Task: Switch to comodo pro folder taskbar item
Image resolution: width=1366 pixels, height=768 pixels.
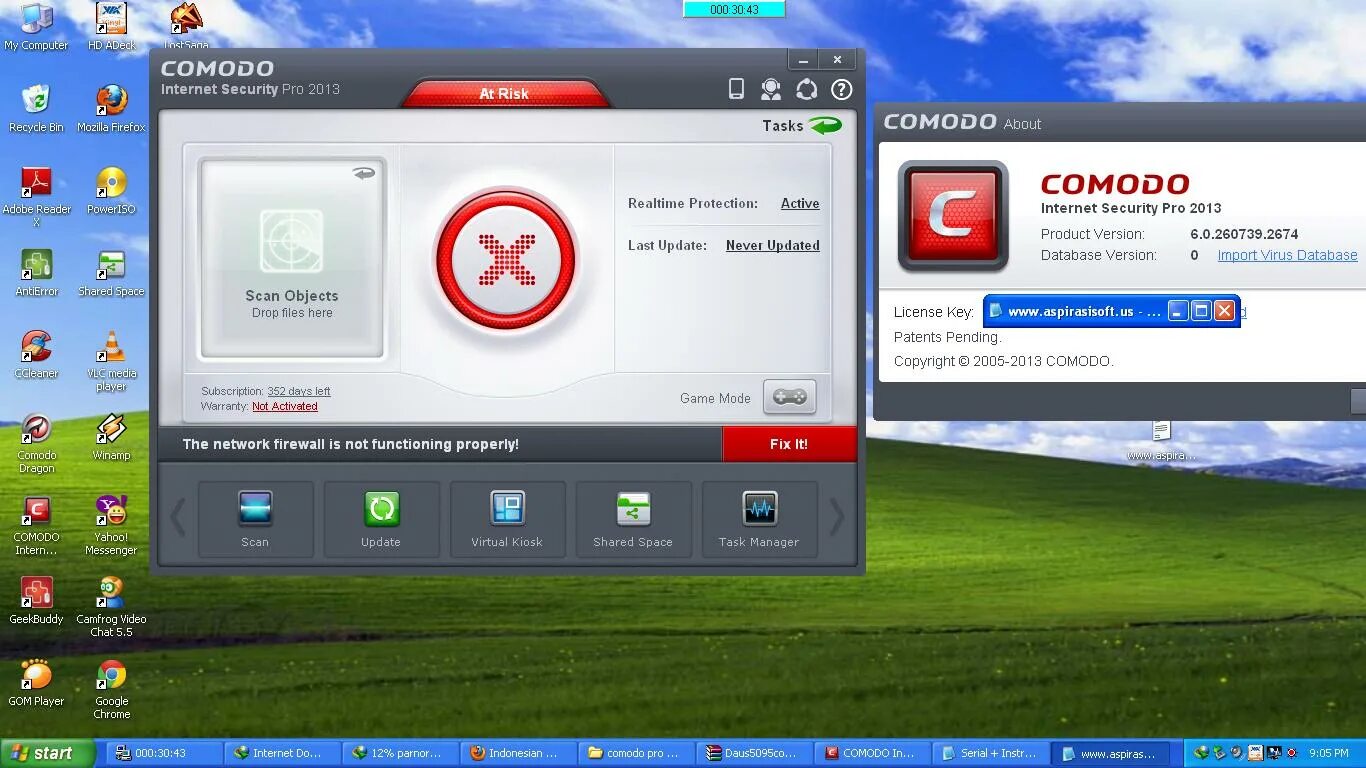Action: pos(636,753)
